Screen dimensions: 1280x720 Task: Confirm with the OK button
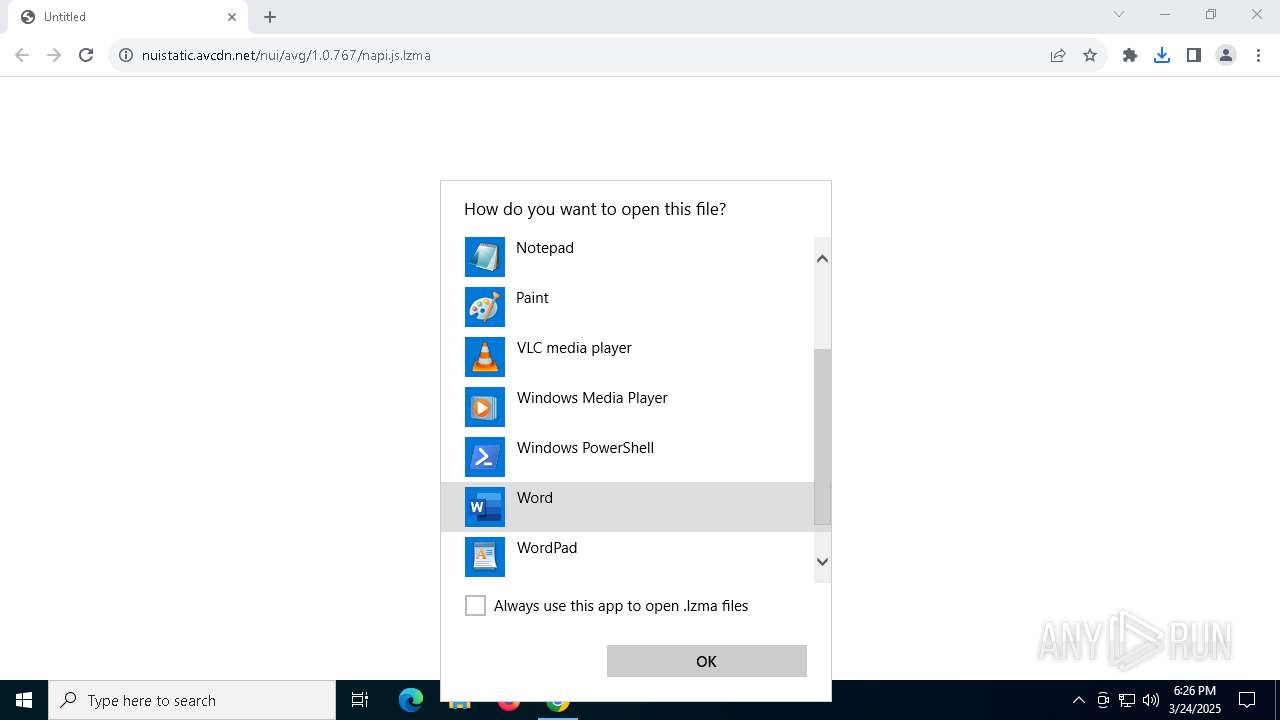(707, 661)
